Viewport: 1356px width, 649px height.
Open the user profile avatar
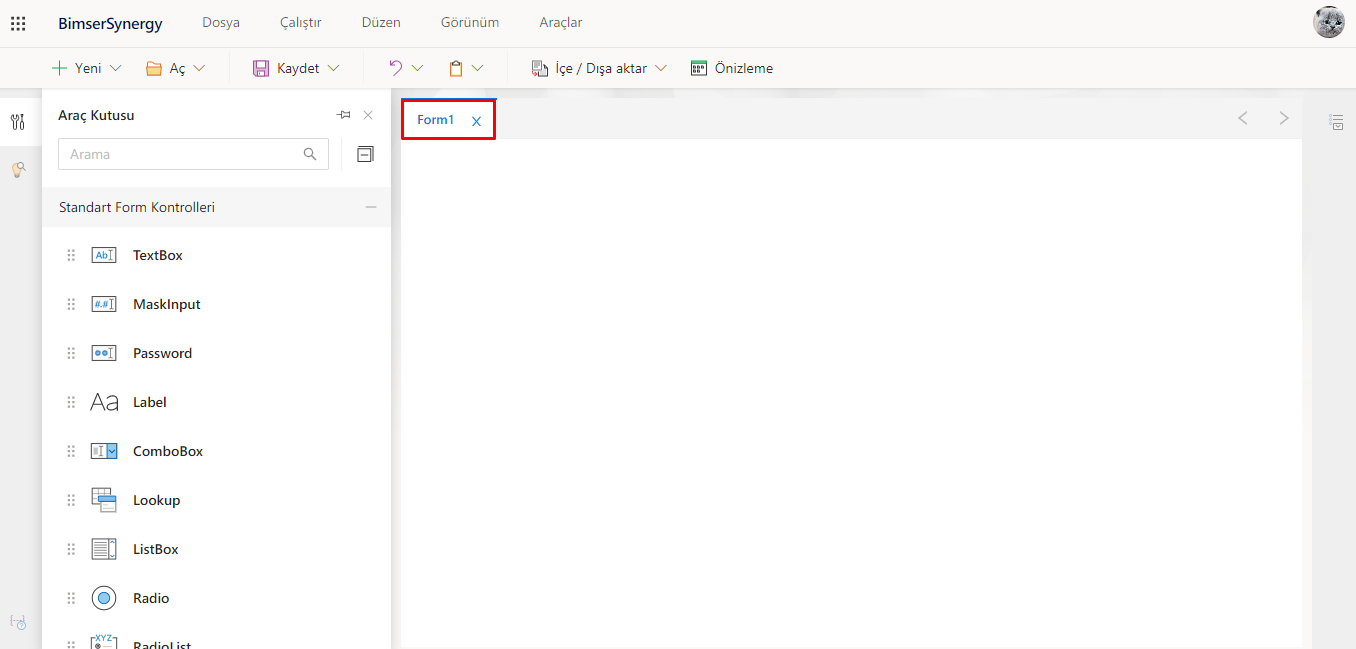pyautogui.click(x=1328, y=22)
